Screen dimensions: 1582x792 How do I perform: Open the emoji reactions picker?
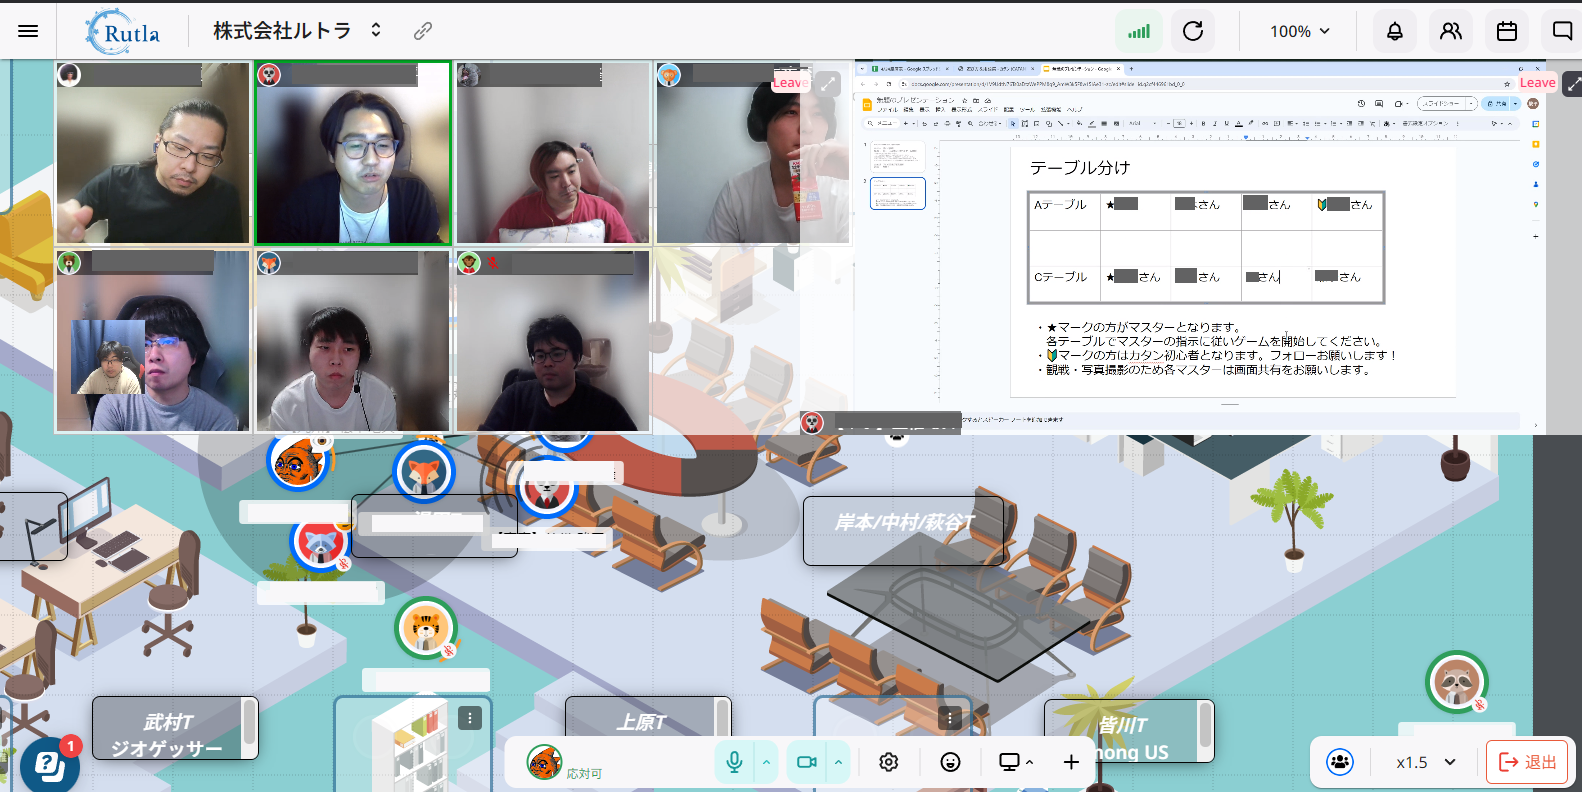click(950, 762)
